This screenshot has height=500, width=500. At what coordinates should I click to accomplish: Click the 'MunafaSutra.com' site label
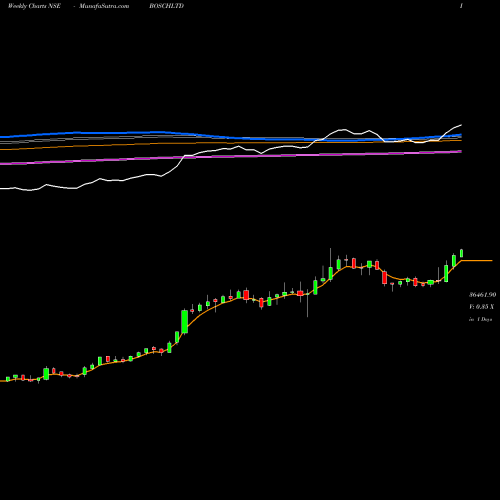[x=104, y=6]
